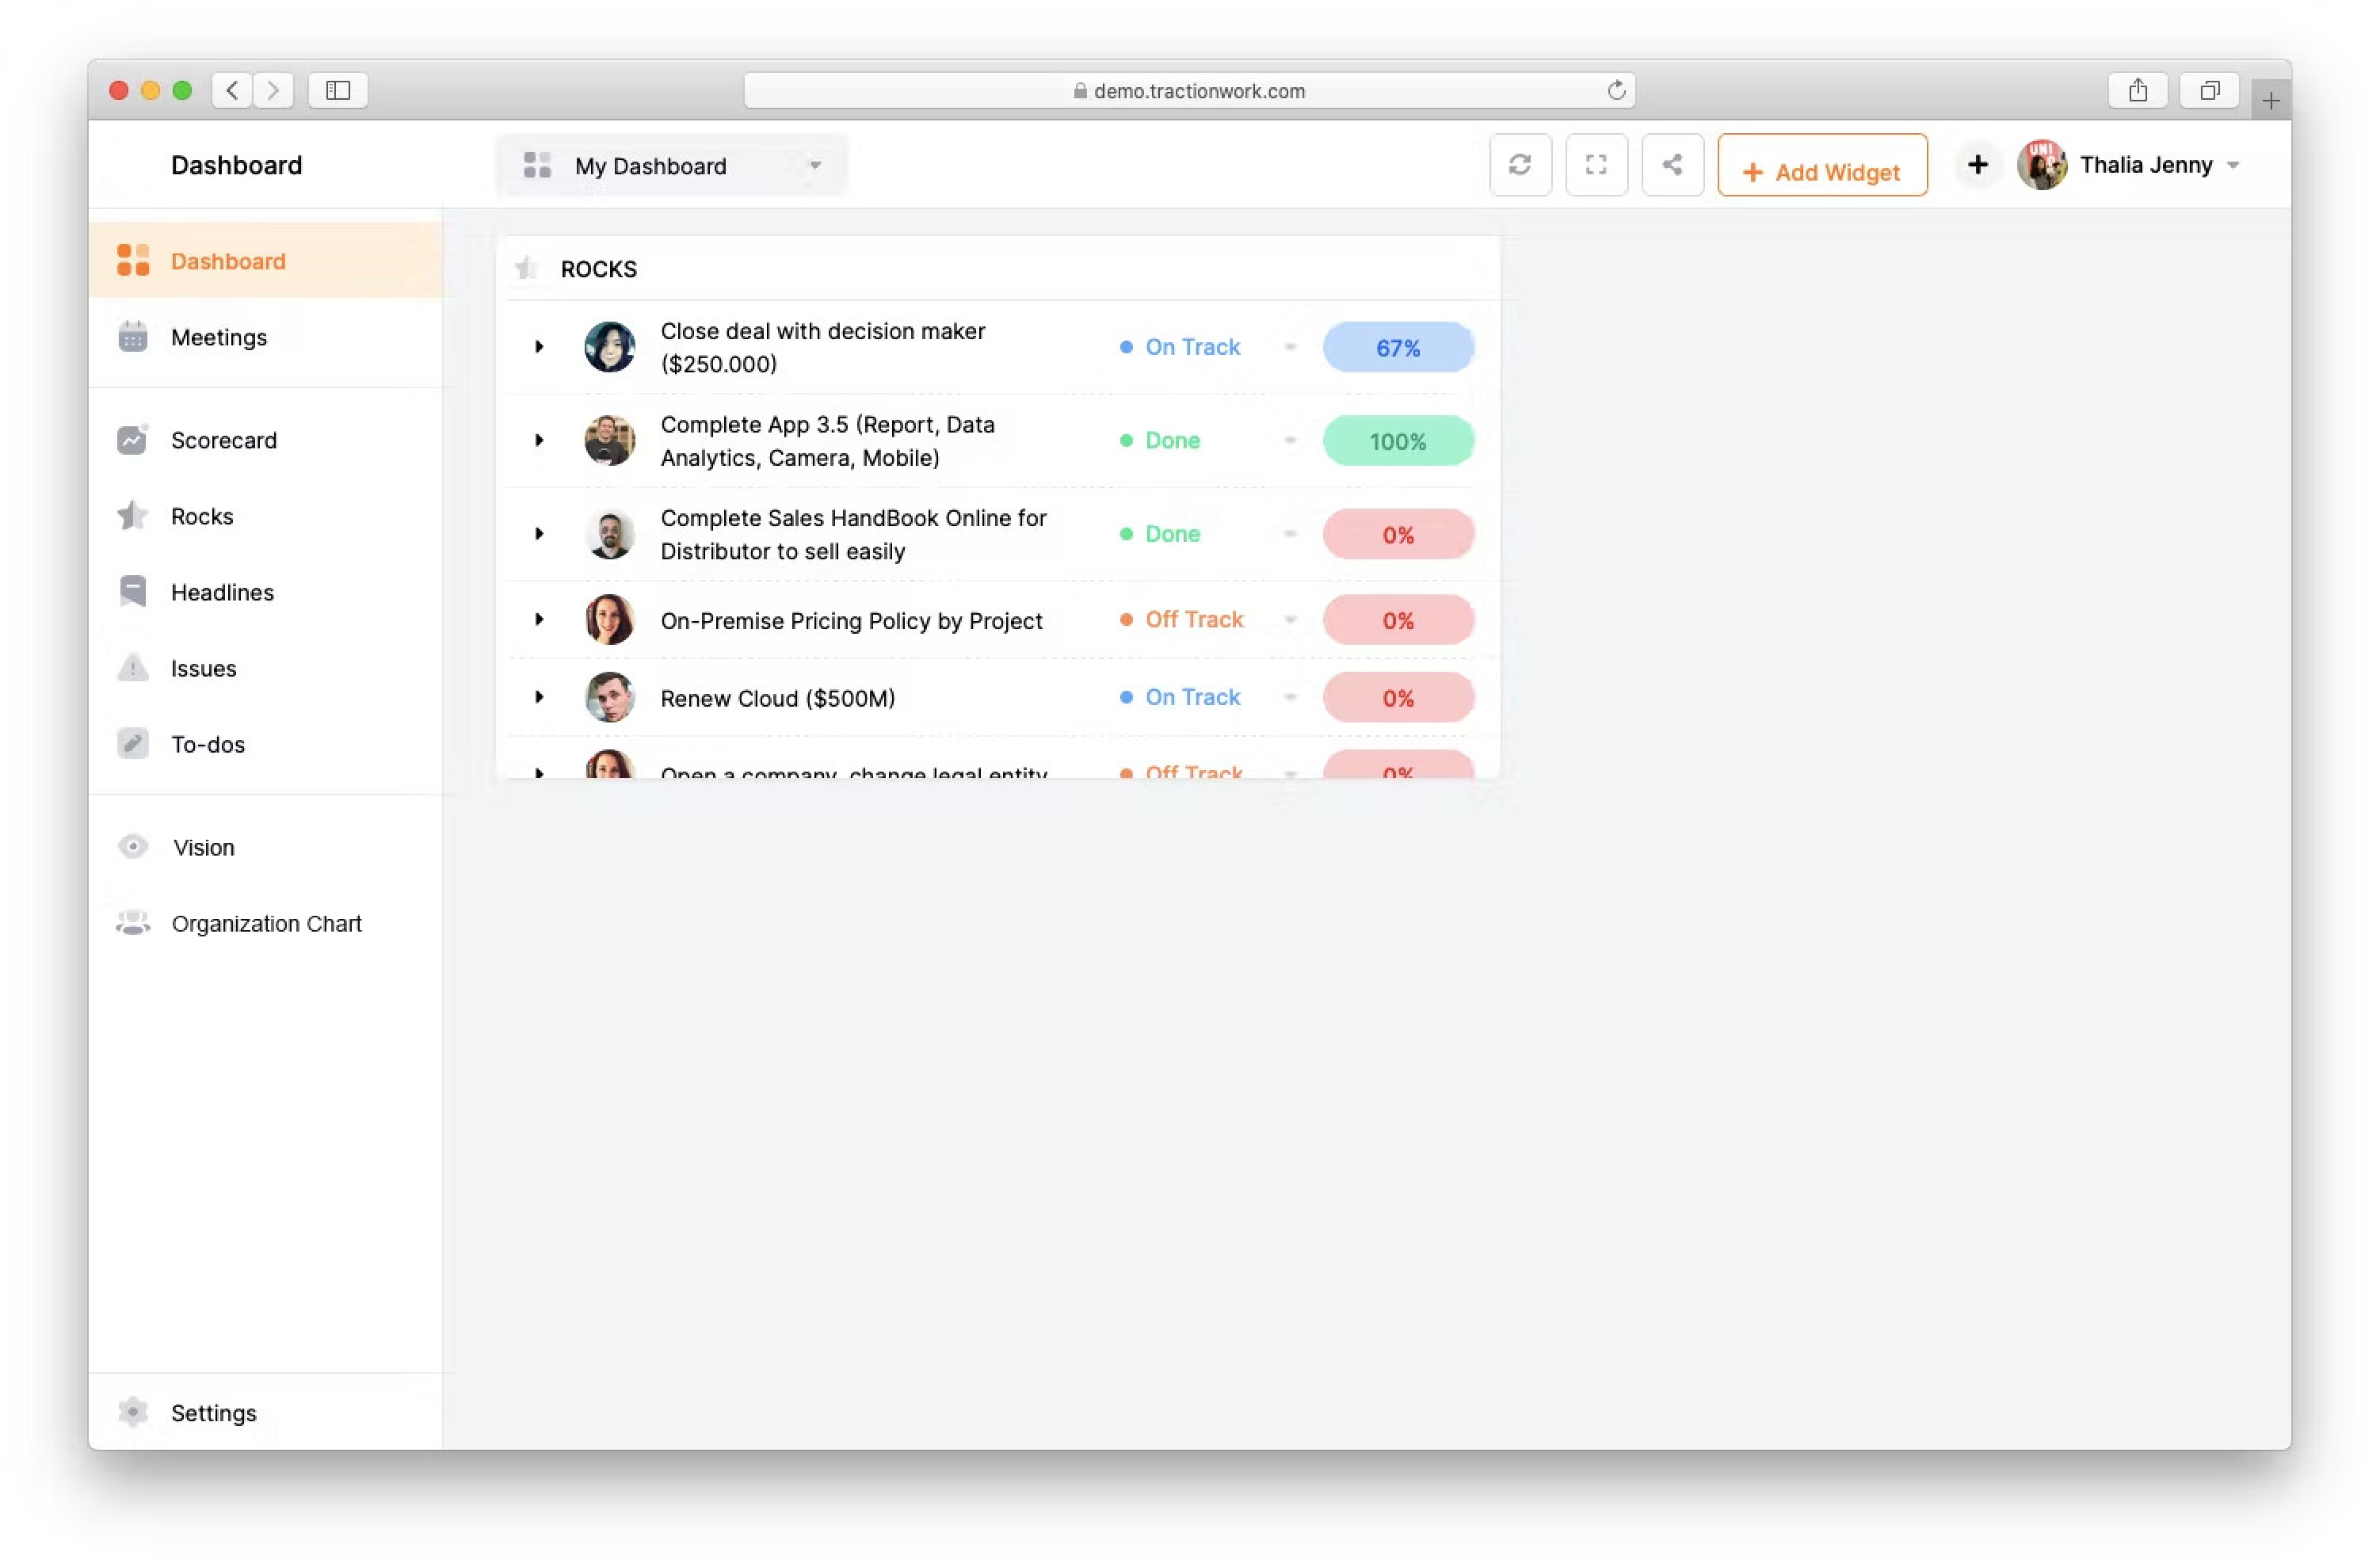The height and width of the screenshot is (1567, 2380).
Task: Expand the Renew Cloud rock row
Action: point(539,697)
